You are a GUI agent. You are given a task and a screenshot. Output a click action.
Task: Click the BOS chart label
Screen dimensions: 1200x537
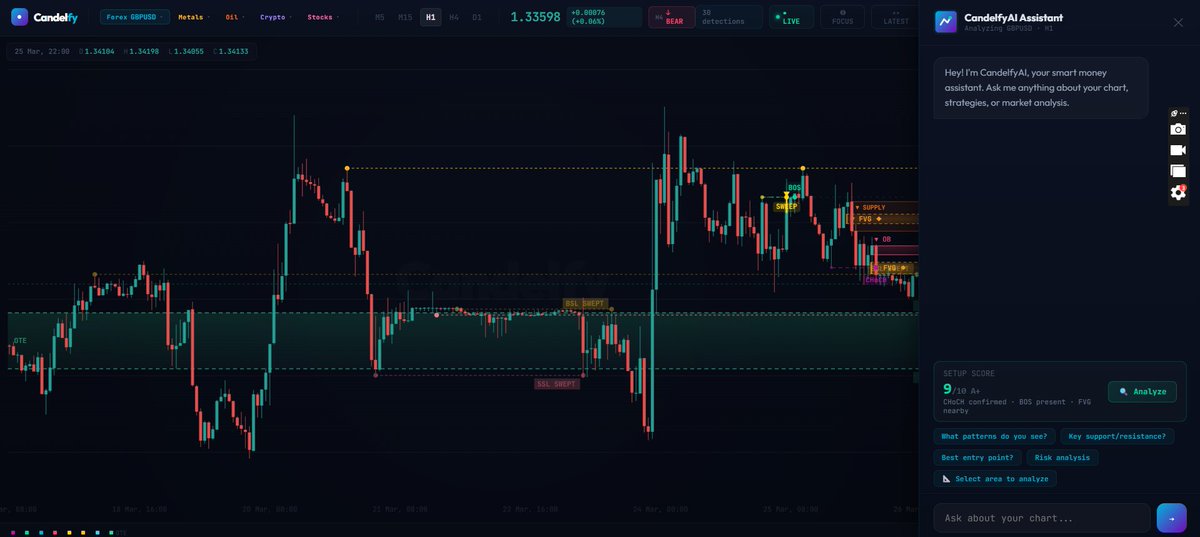click(x=794, y=187)
